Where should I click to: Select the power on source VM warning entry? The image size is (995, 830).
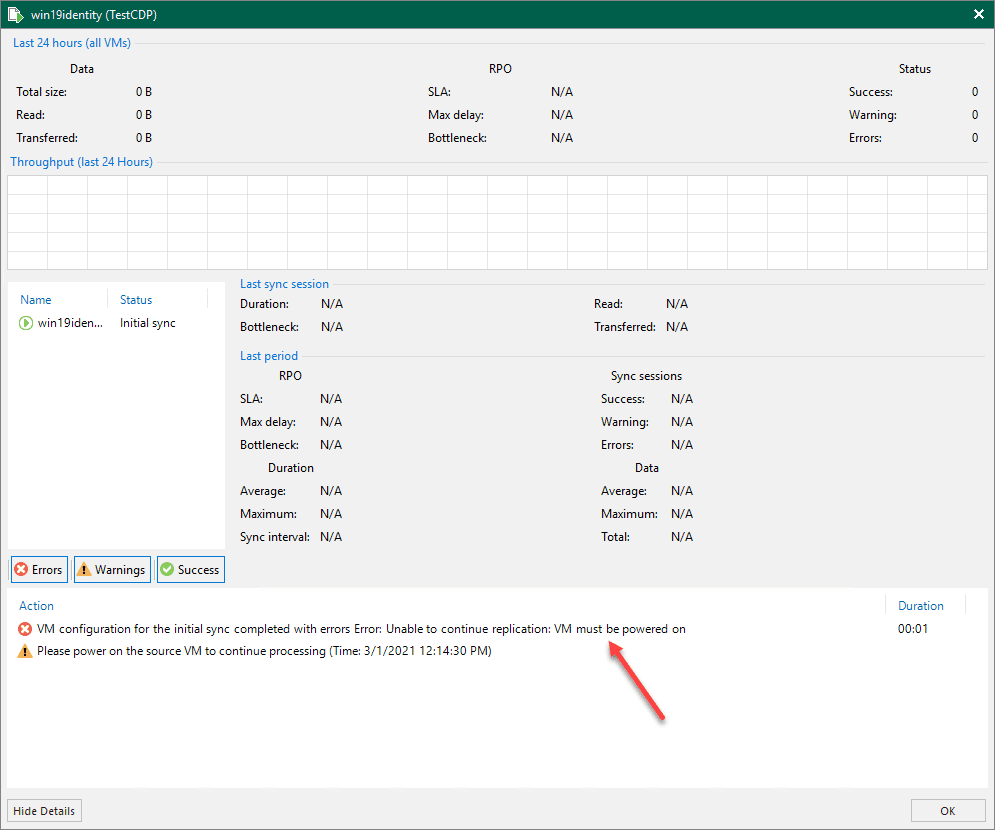(263, 651)
